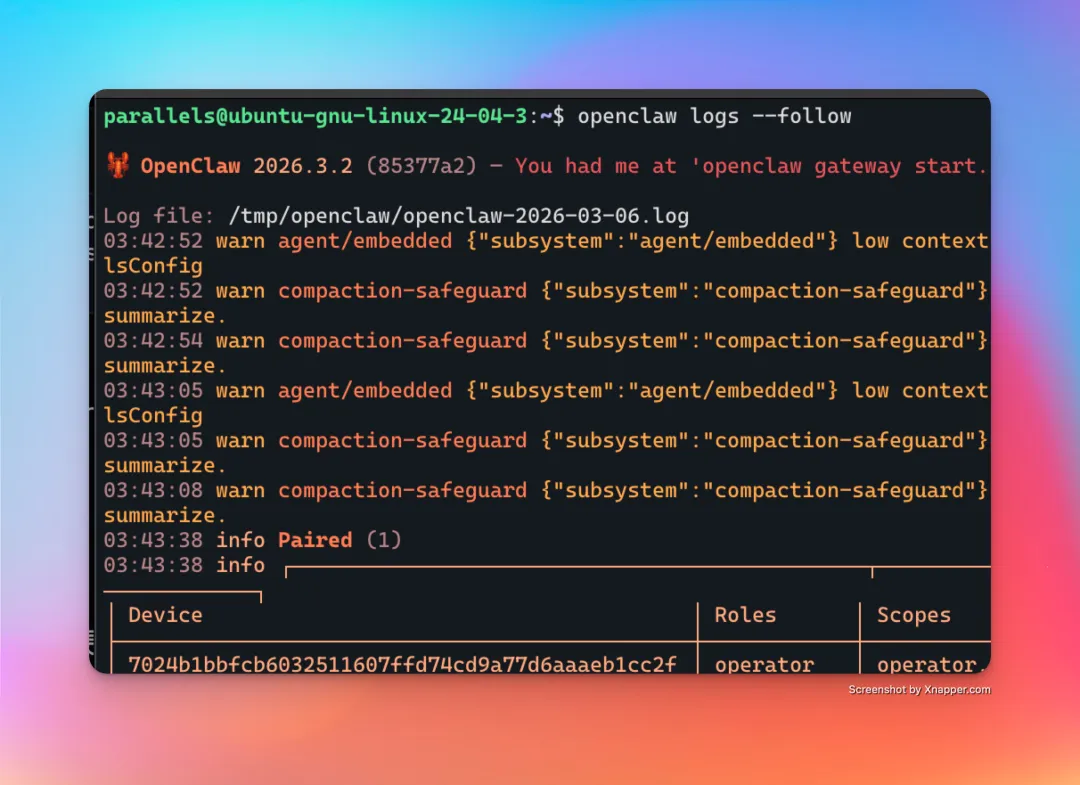Click the prompt text parallels@ubuntu-gnu-linux-24-04-3
This screenshot has width=1080, height=785.
(x=315, y=116)
